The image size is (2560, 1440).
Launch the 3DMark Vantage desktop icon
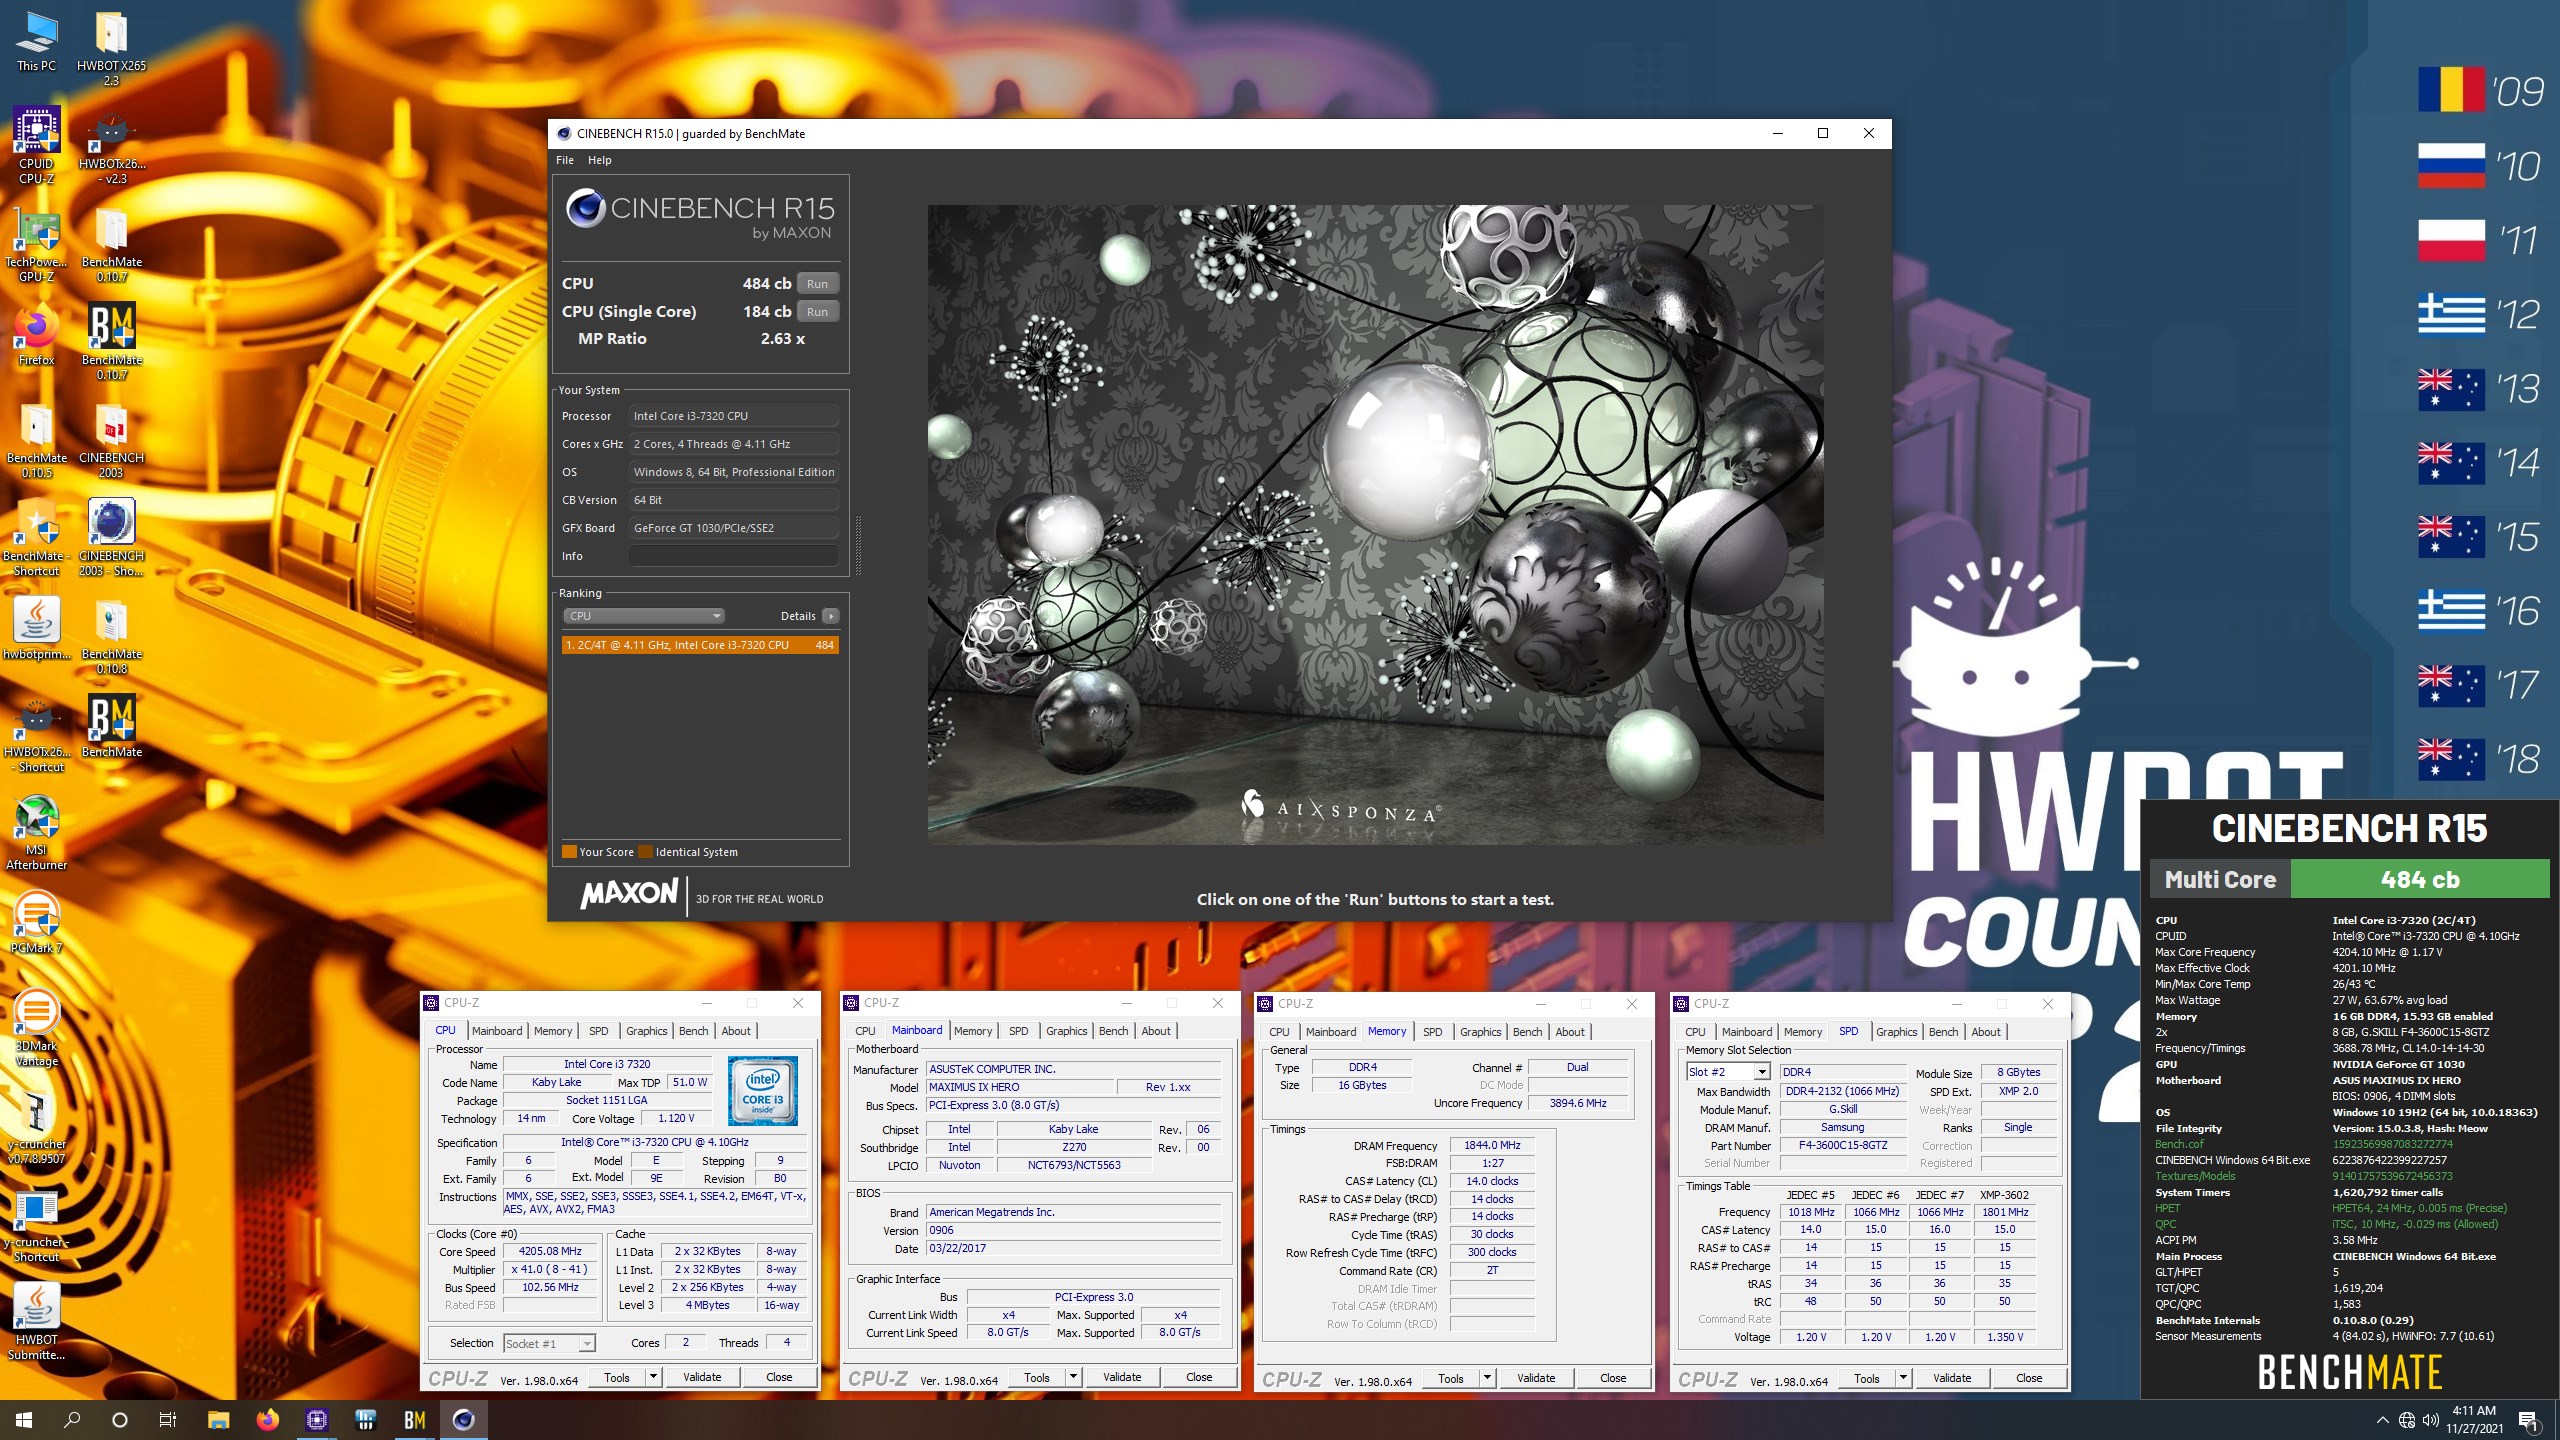[x=37, y=1027]
